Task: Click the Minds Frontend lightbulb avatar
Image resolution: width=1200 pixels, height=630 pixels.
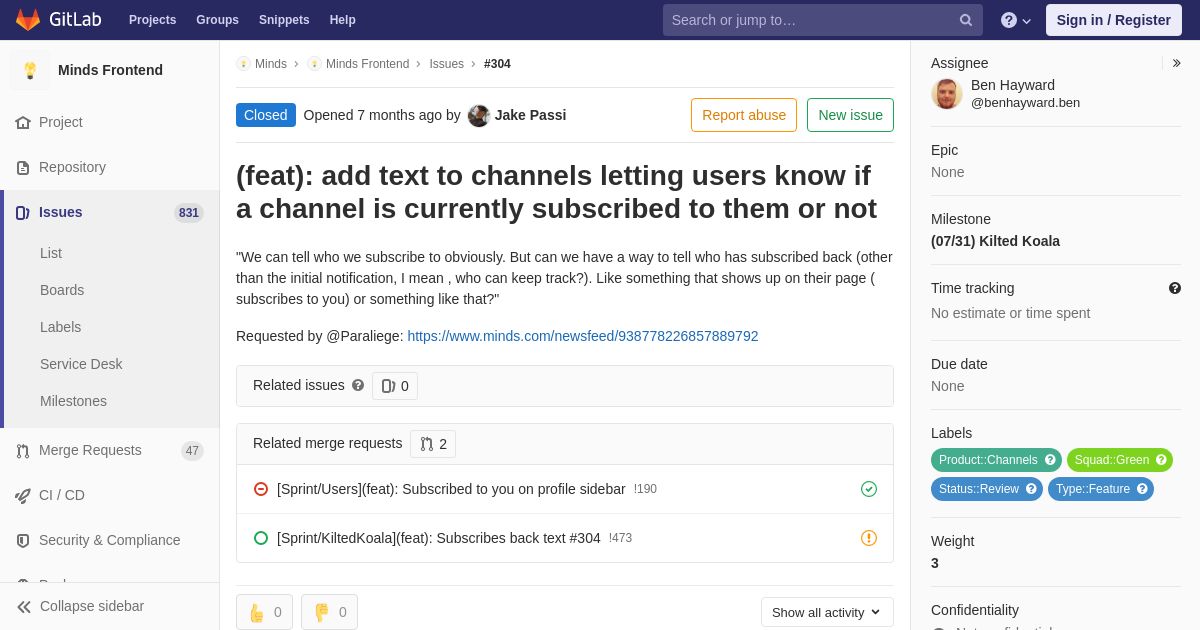Action: pos(30,70)
